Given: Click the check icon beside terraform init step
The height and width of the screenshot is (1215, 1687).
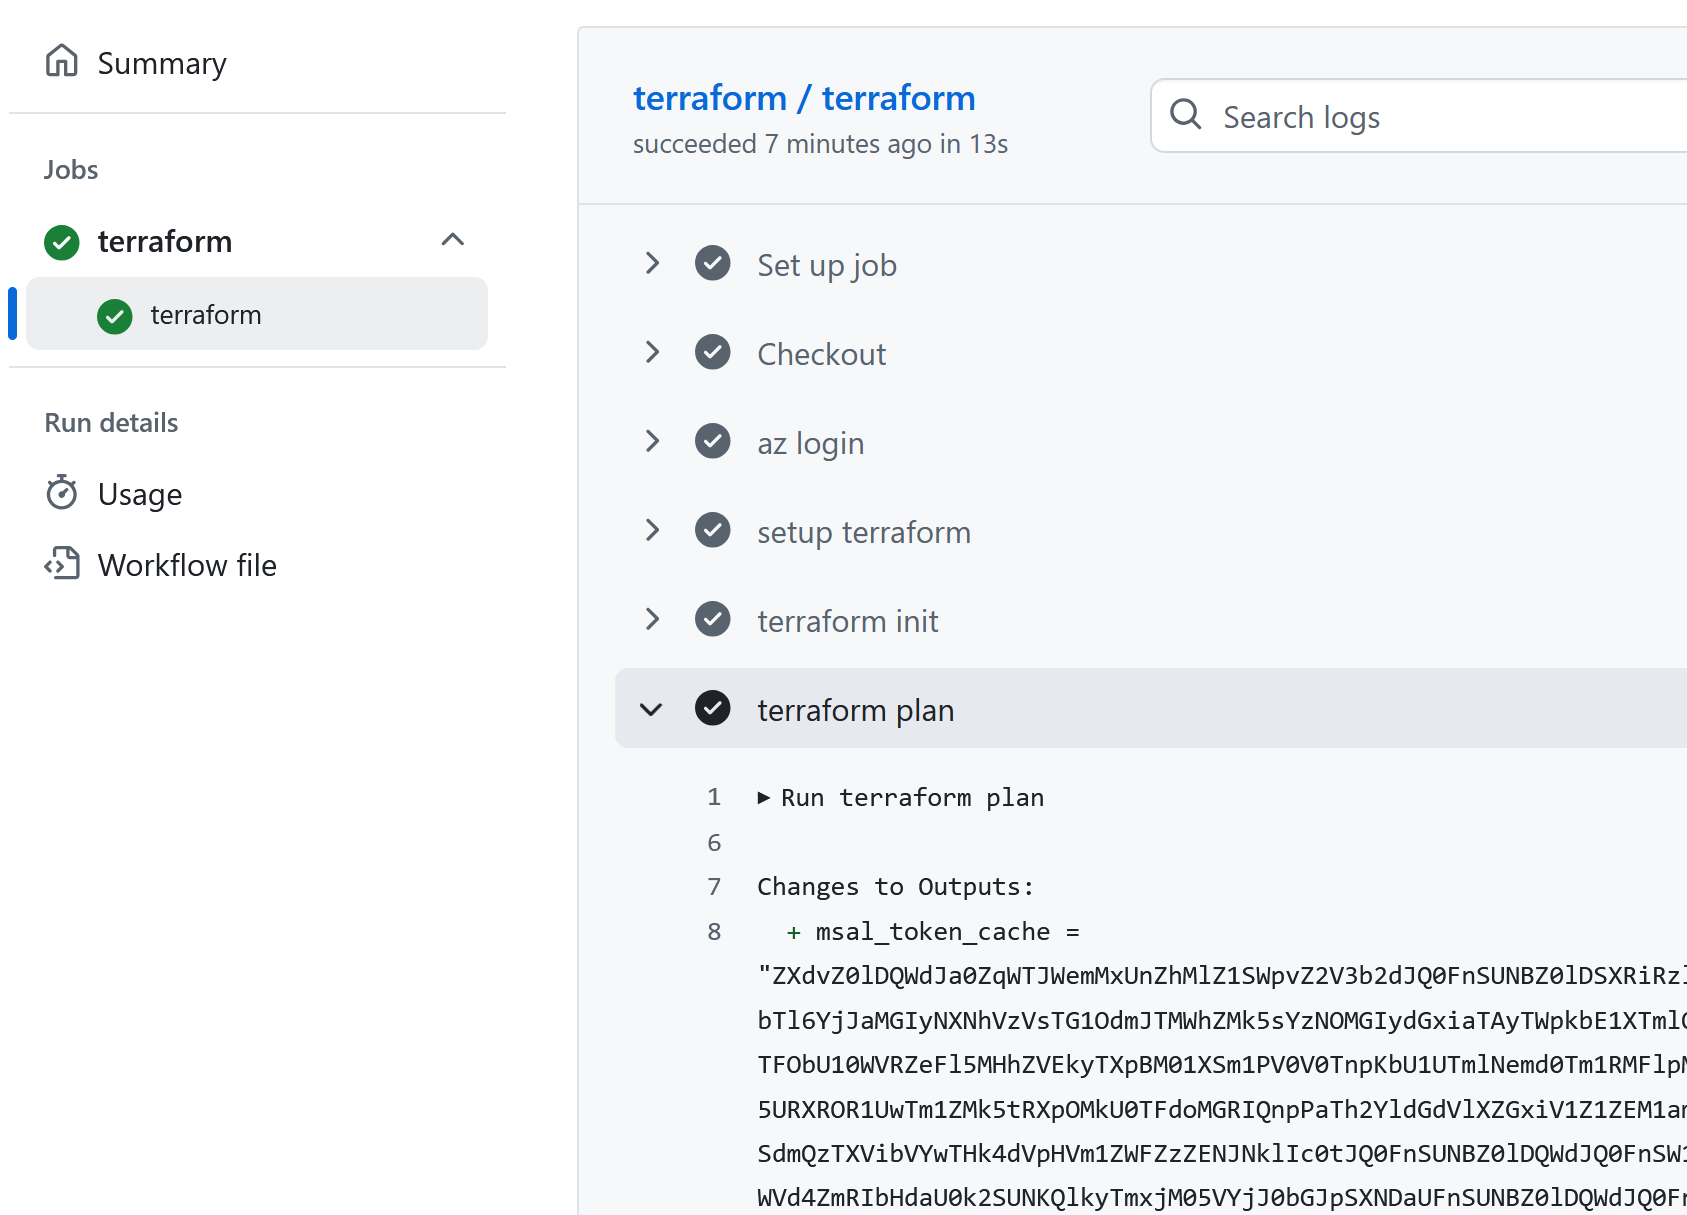Looking at the screenshot, I should point(712,619).
